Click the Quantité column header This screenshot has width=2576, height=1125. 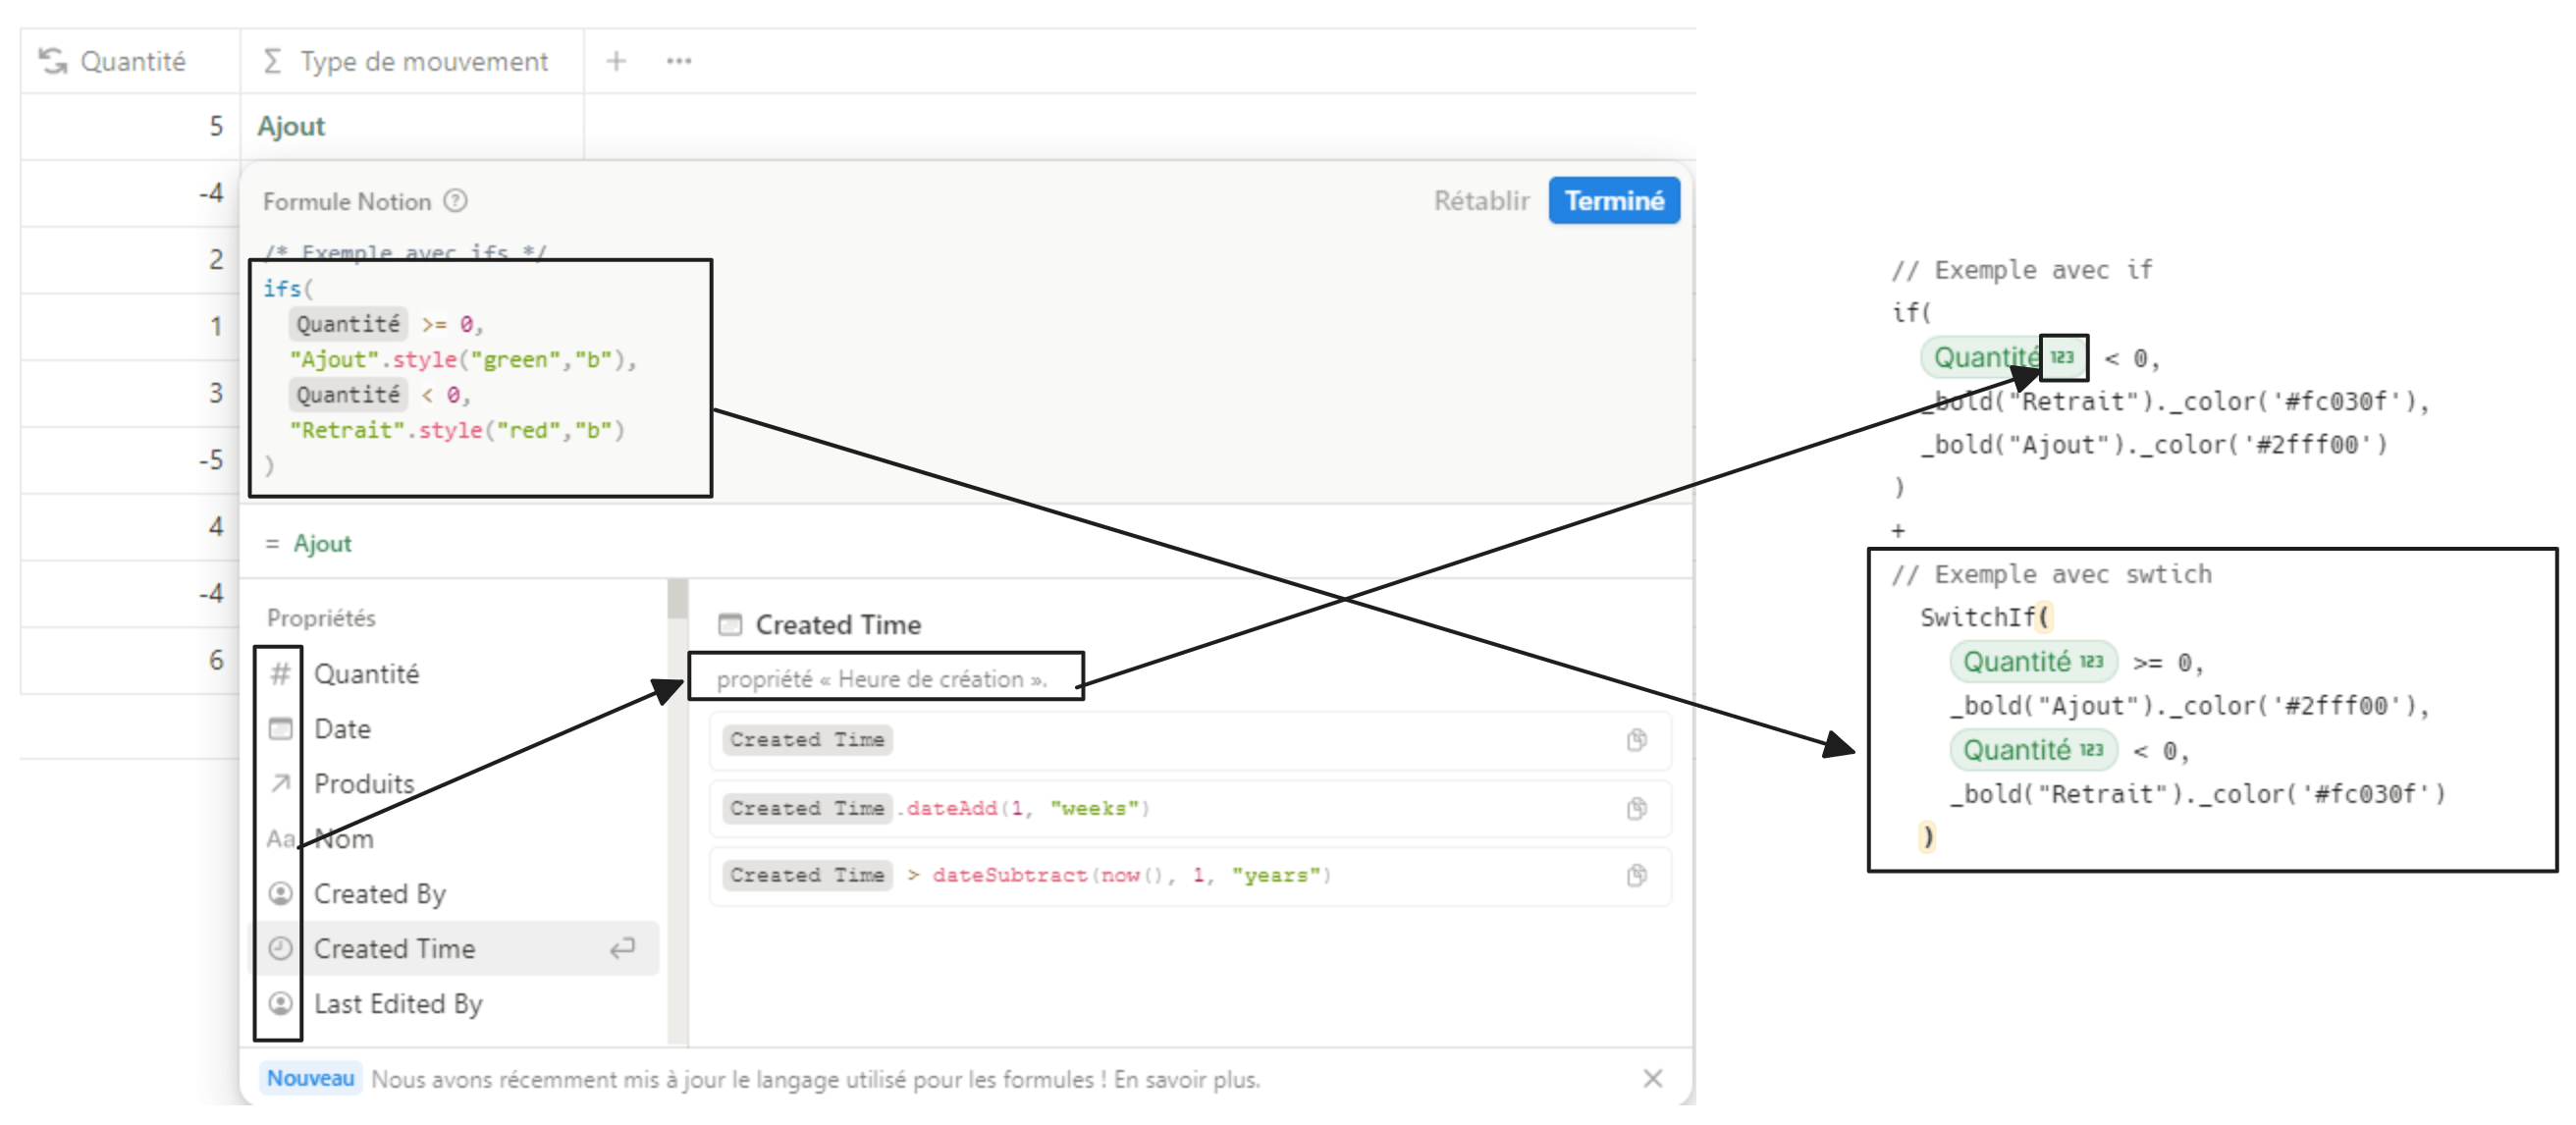[x=130, y=61]
